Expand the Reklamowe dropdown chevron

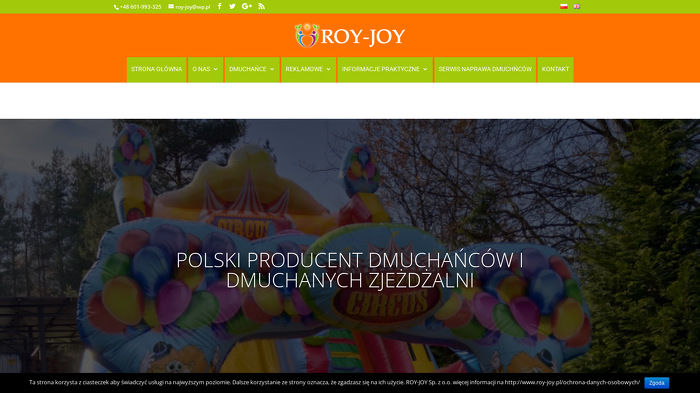click(329, 69)
